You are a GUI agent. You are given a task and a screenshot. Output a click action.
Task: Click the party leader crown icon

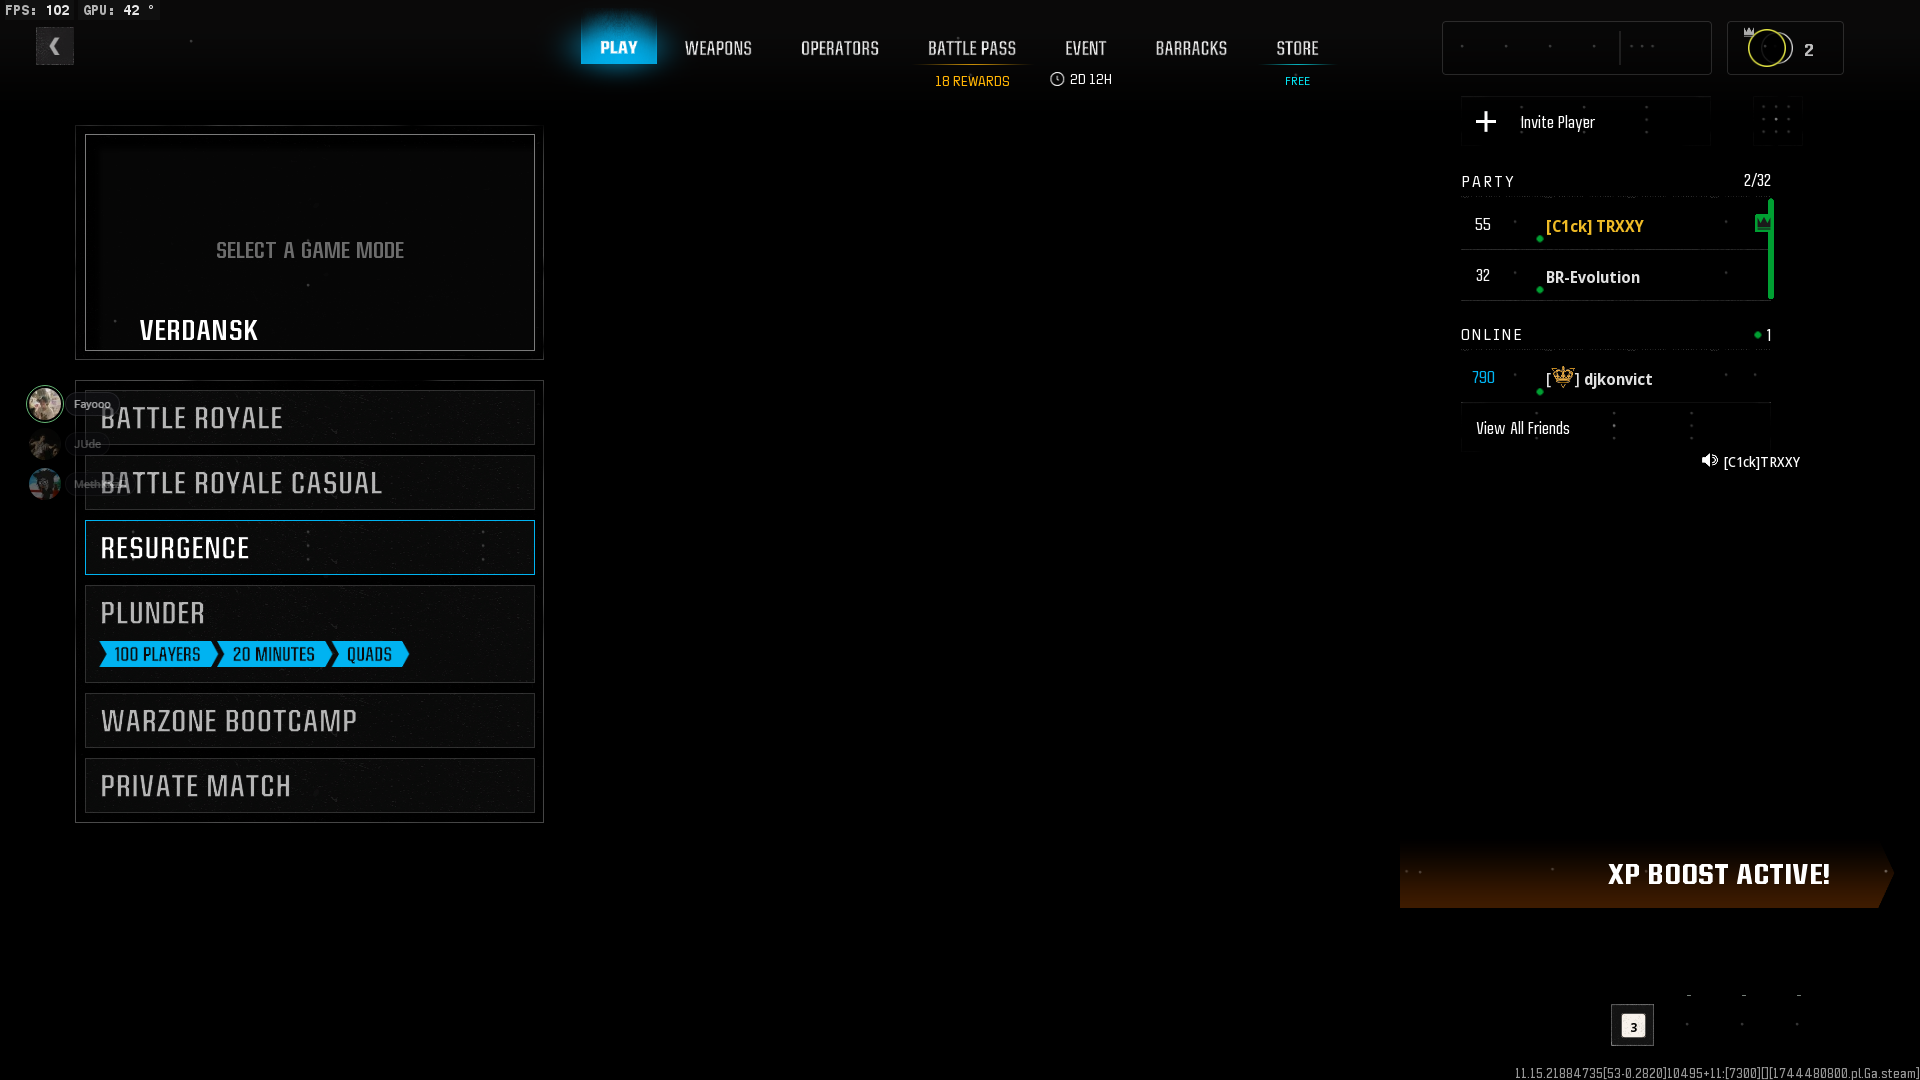[1763, 223]
